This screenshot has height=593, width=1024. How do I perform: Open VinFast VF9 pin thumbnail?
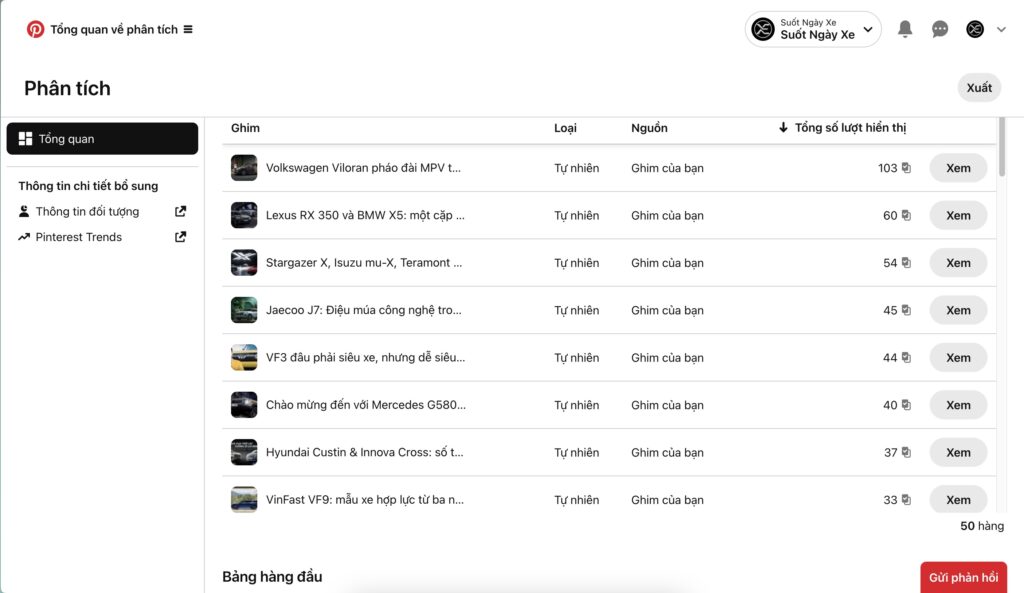point(244,500)
